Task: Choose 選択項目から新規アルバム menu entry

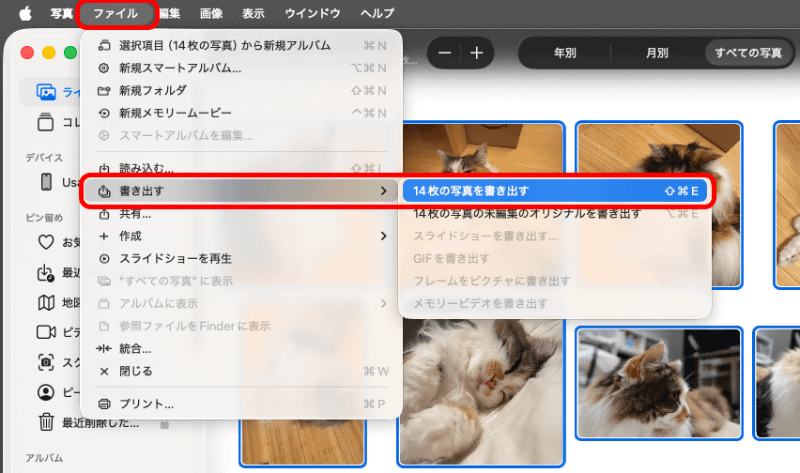Action: (x=241, y=45)
